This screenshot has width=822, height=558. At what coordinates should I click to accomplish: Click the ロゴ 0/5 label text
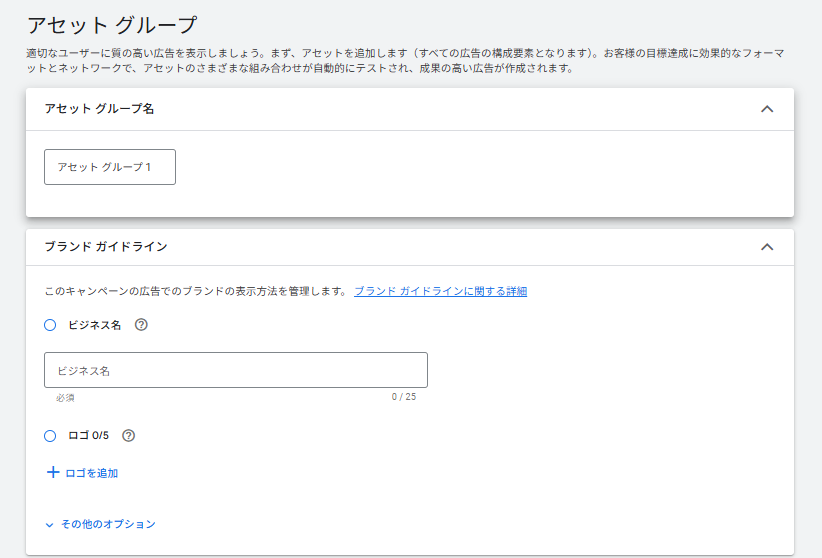(88, 436)
